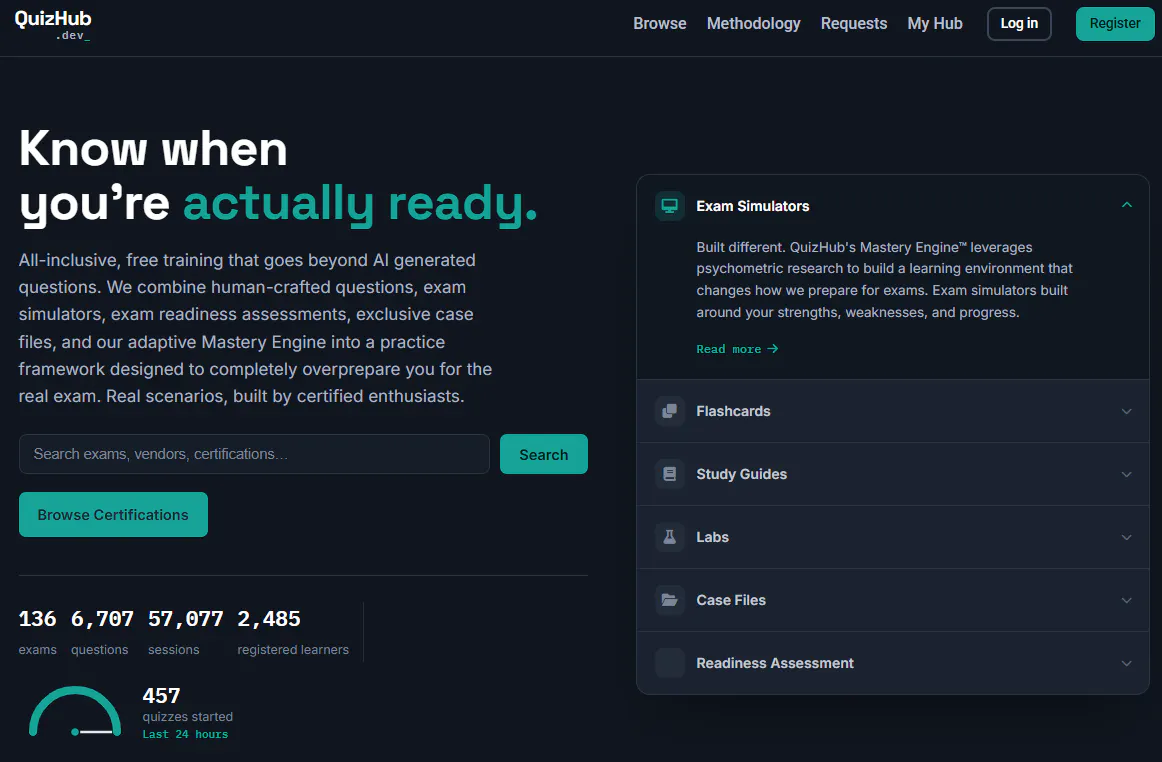1162x762 pixels.
Task: Click the Readiness Assessment heading text
Action: tap(774, 663)
